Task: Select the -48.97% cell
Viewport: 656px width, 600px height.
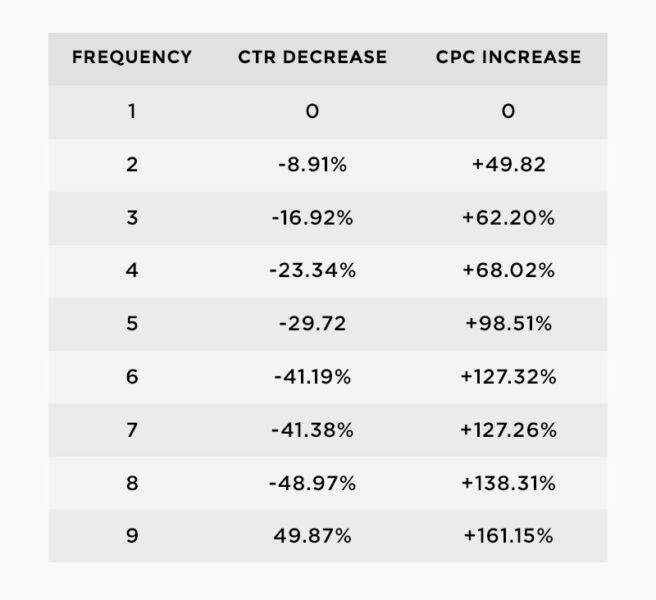Action: (x=312, y=483)
